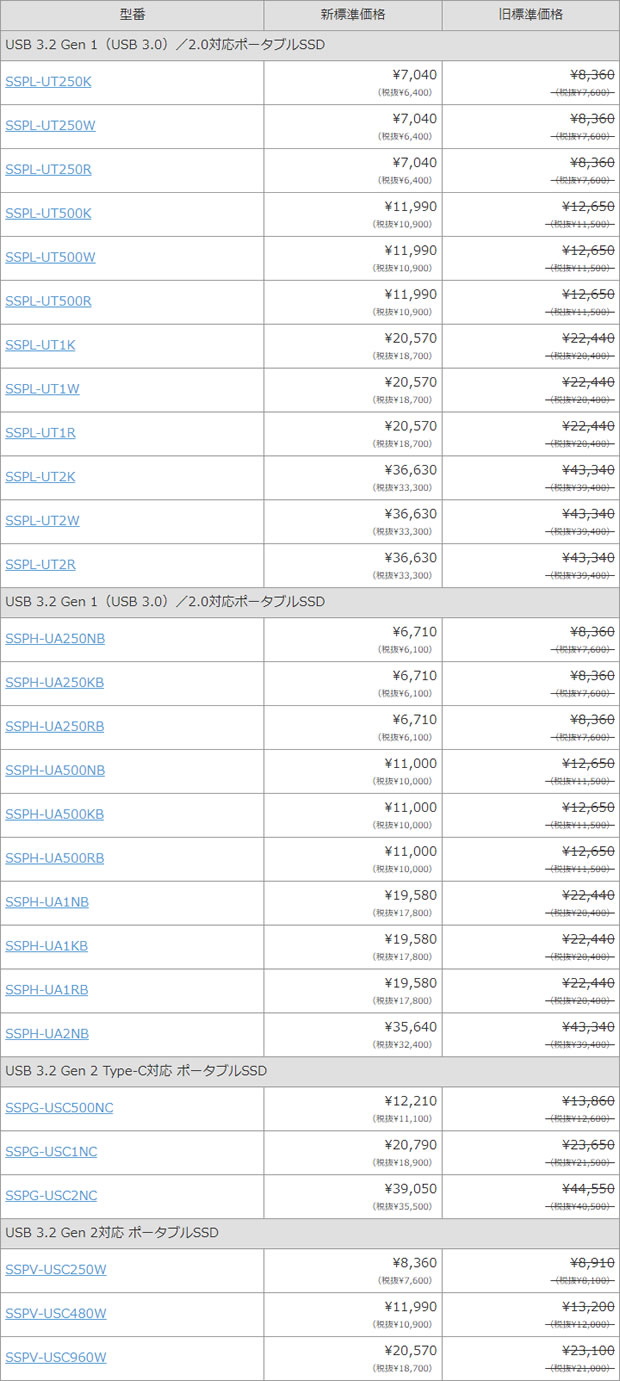Viewport: 620px width, 1381px height.
Task: Open the SSPL-UT1K model link
Action: [x=40, y=345]
